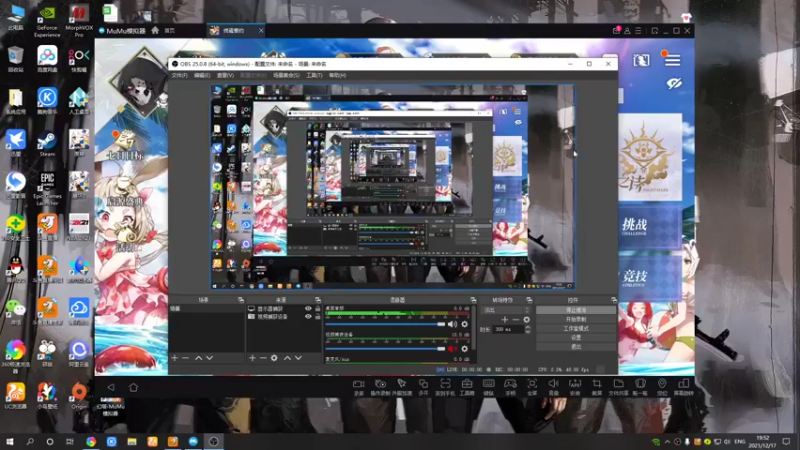The image size is (800, 450).
Task: Open source properties gear in Sources panel
Action: 274,358
